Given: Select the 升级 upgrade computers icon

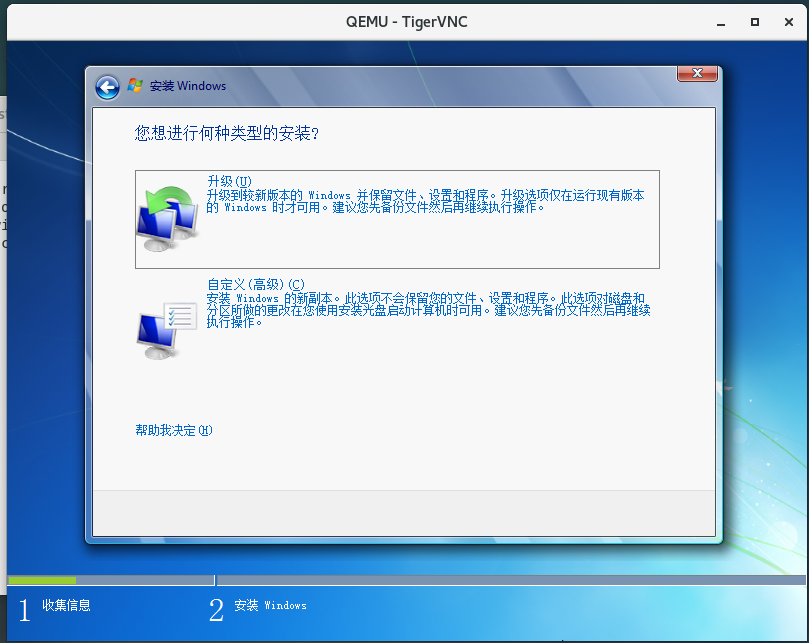Looking at the screenshot, I should [x=167, y=219].
